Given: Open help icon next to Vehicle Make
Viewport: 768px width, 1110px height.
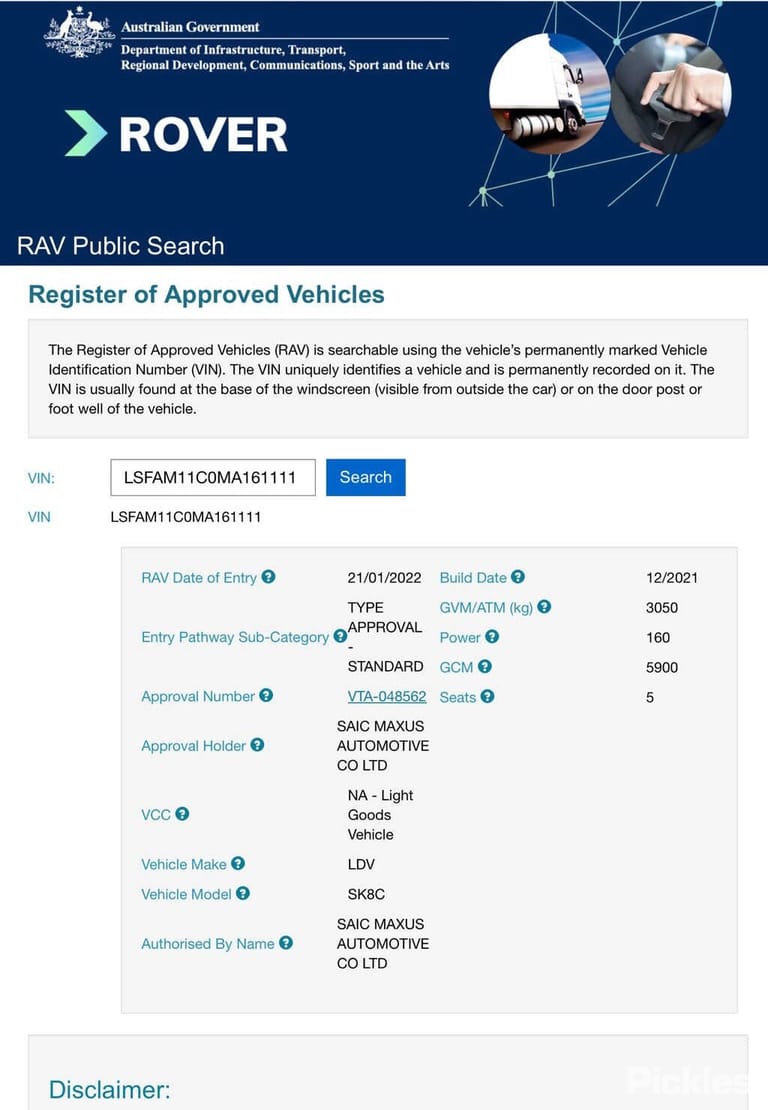Looking at the screenshot, I should (x=239, y=864).
